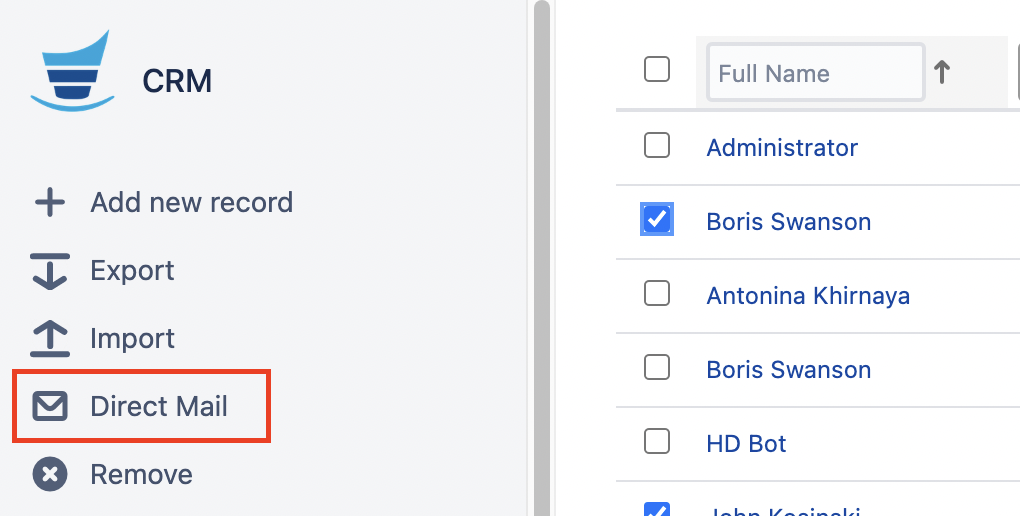Click the Remove circled-X icon

click(50, 474)
